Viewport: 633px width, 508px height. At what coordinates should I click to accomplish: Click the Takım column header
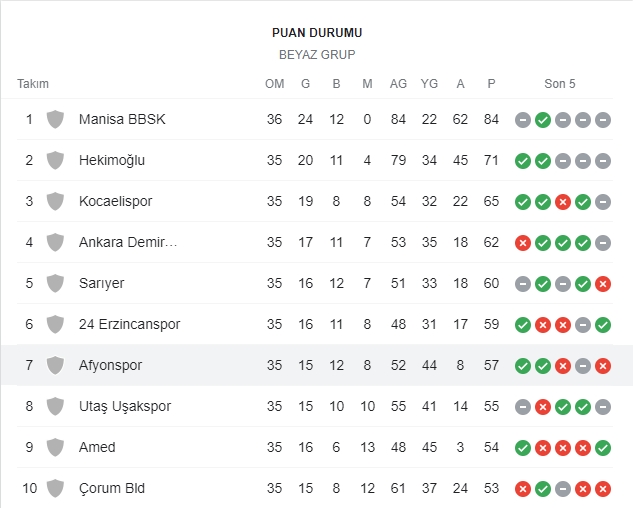click(x=33, y=84)
